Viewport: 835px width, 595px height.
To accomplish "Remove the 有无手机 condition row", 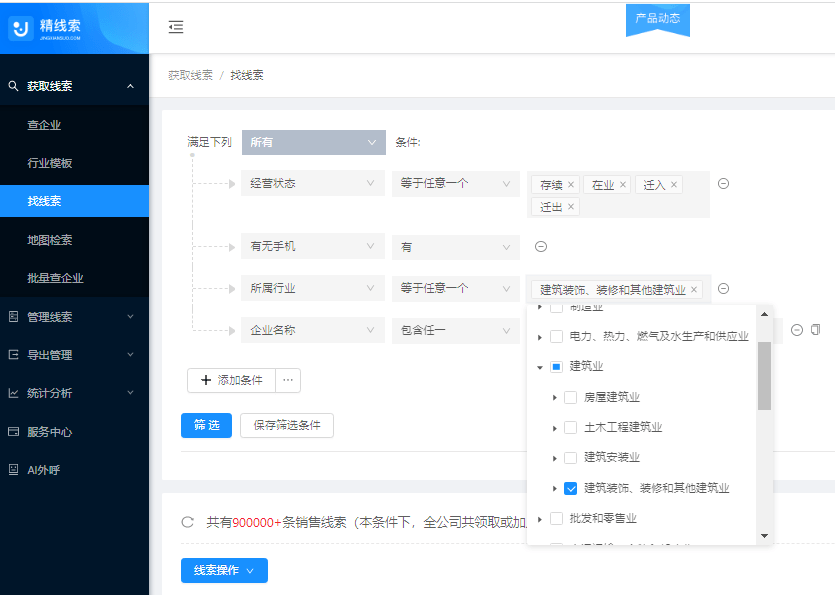I will 540,247.
